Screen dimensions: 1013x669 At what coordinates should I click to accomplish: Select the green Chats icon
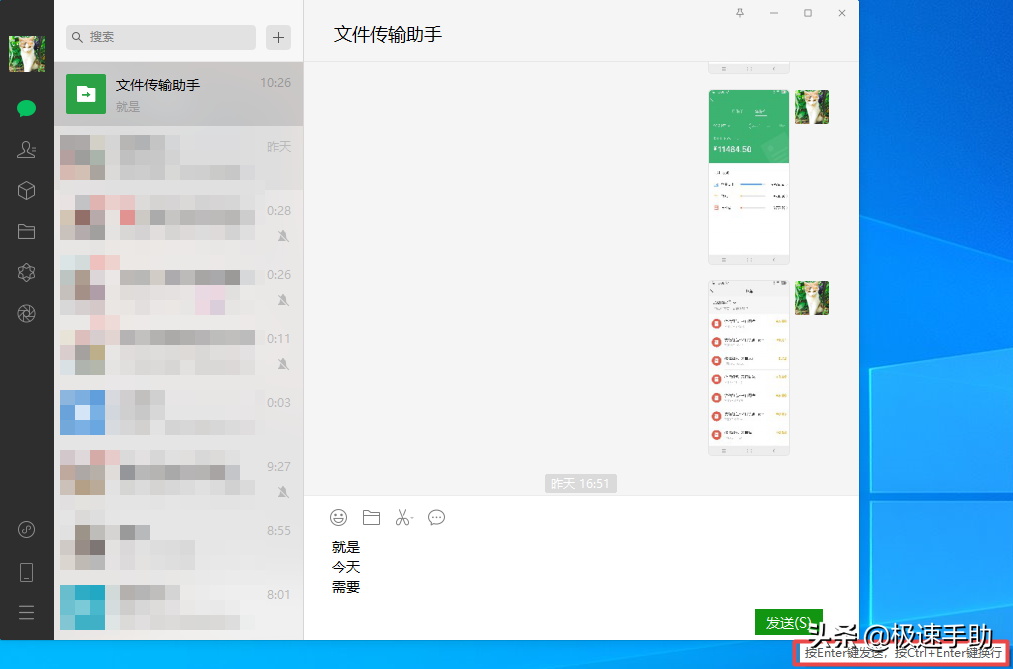pyautogui.click(x=26, y=108)
